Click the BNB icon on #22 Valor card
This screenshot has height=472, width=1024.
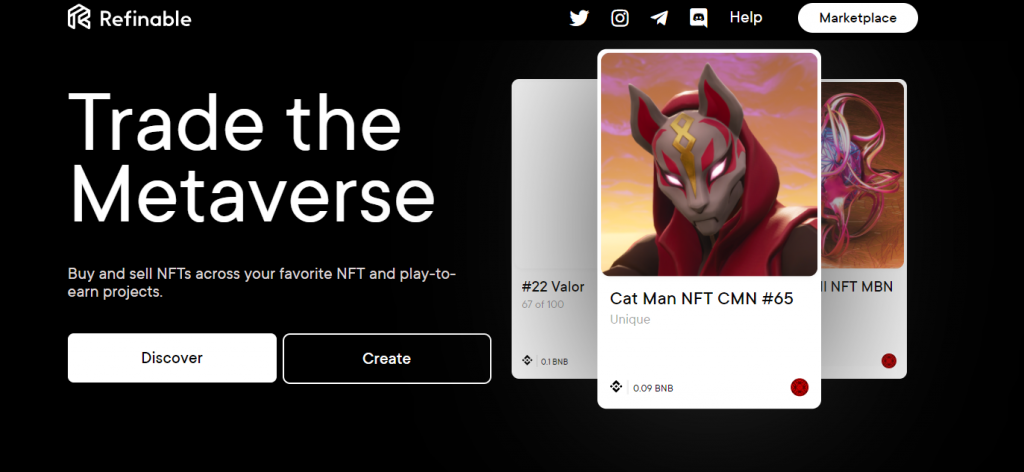(527, 360)
